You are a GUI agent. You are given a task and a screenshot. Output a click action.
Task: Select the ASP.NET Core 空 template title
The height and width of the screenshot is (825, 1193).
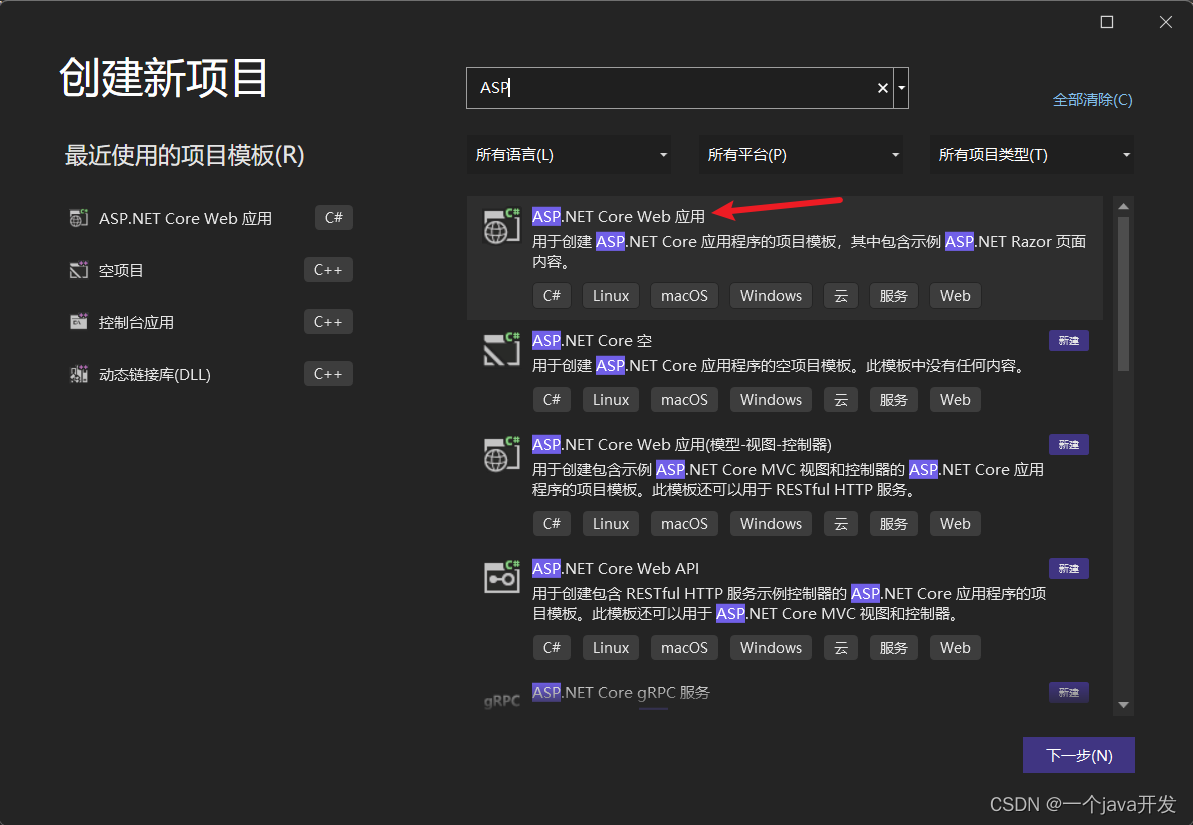pyautogui.click(x=591, y=340)
